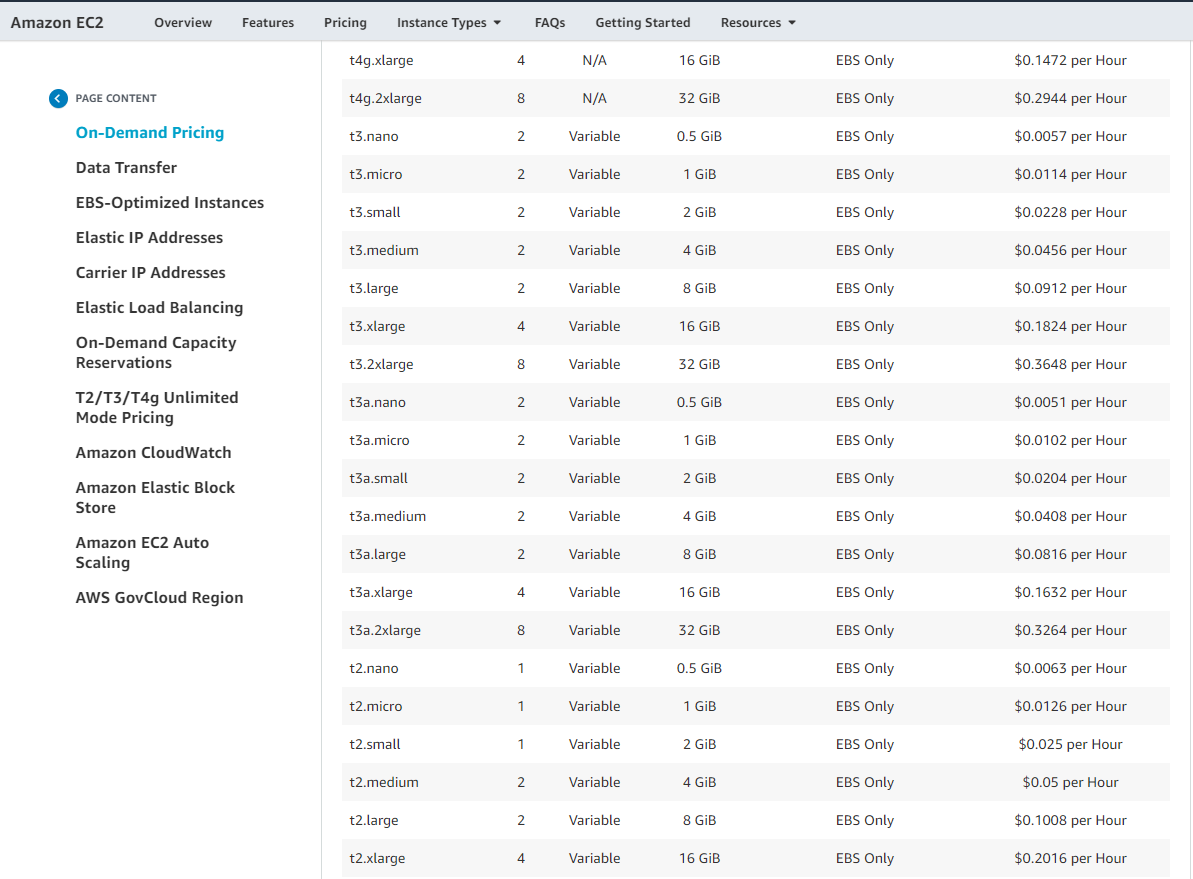Viewport: 1193px width, 879px height.
Task: Select the t3a.large instance name
Action: click(x=377, y=555)
